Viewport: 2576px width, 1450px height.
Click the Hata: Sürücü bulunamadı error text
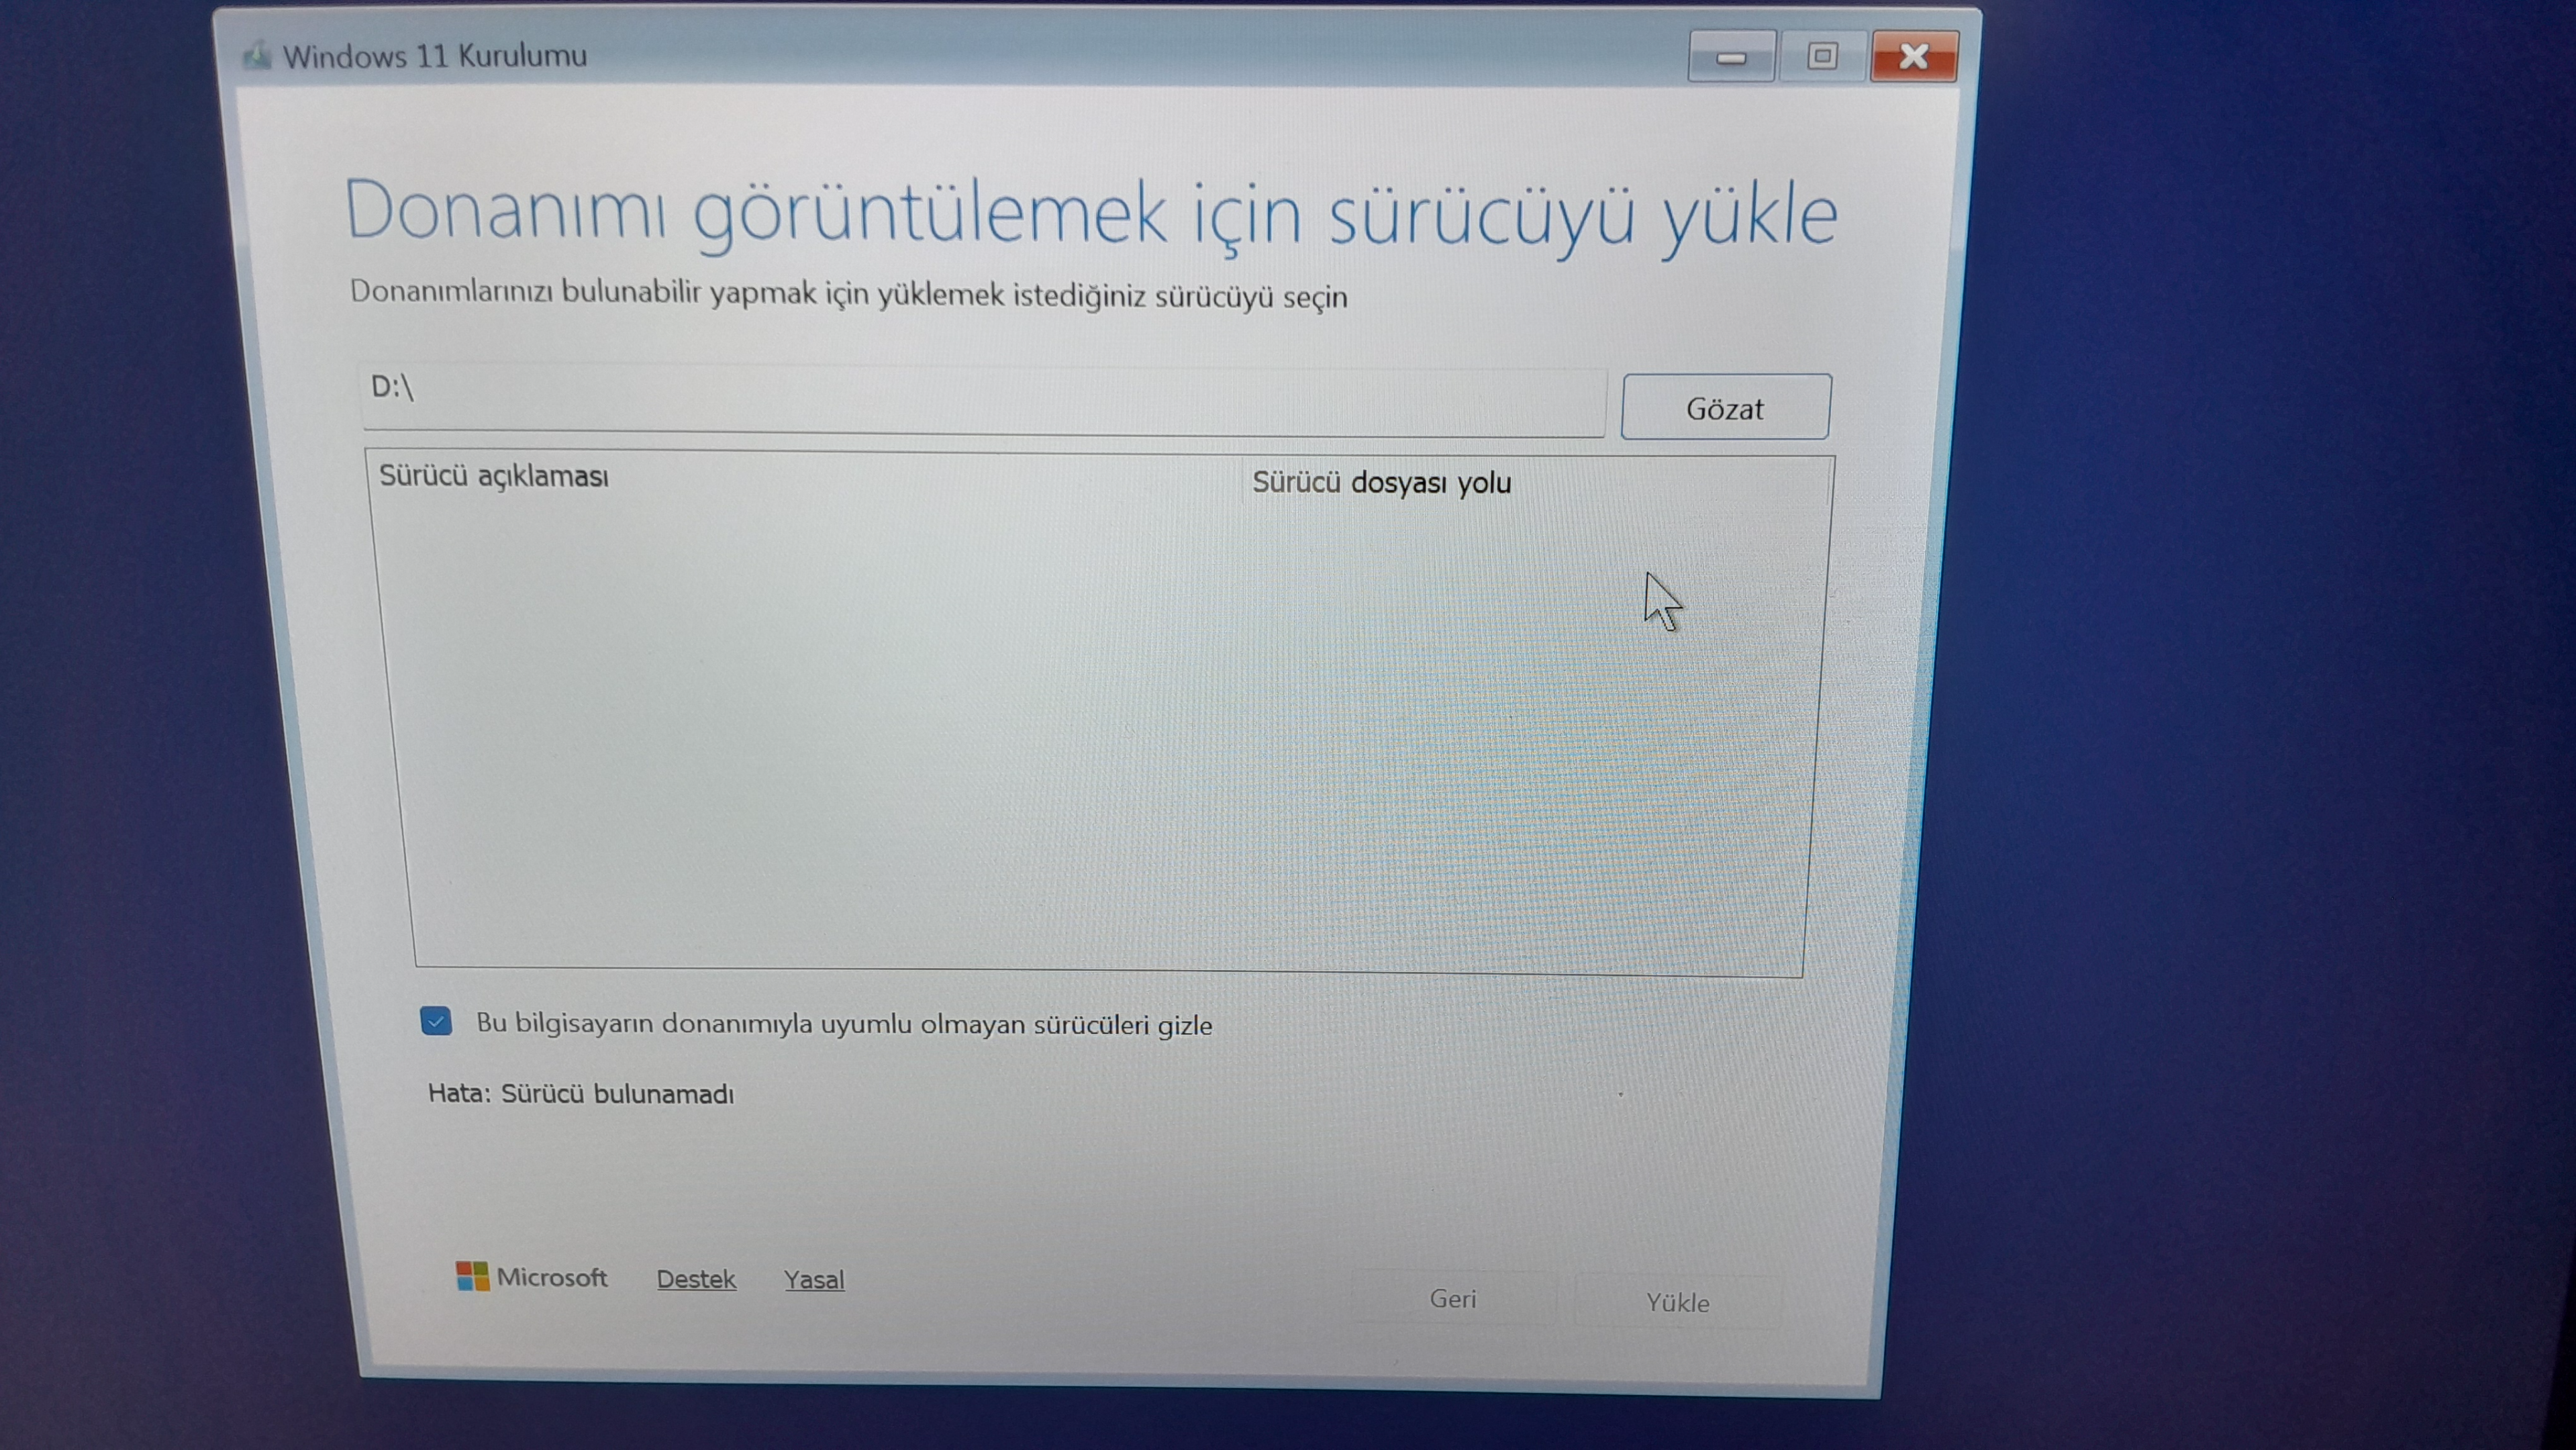point(581,1094)
